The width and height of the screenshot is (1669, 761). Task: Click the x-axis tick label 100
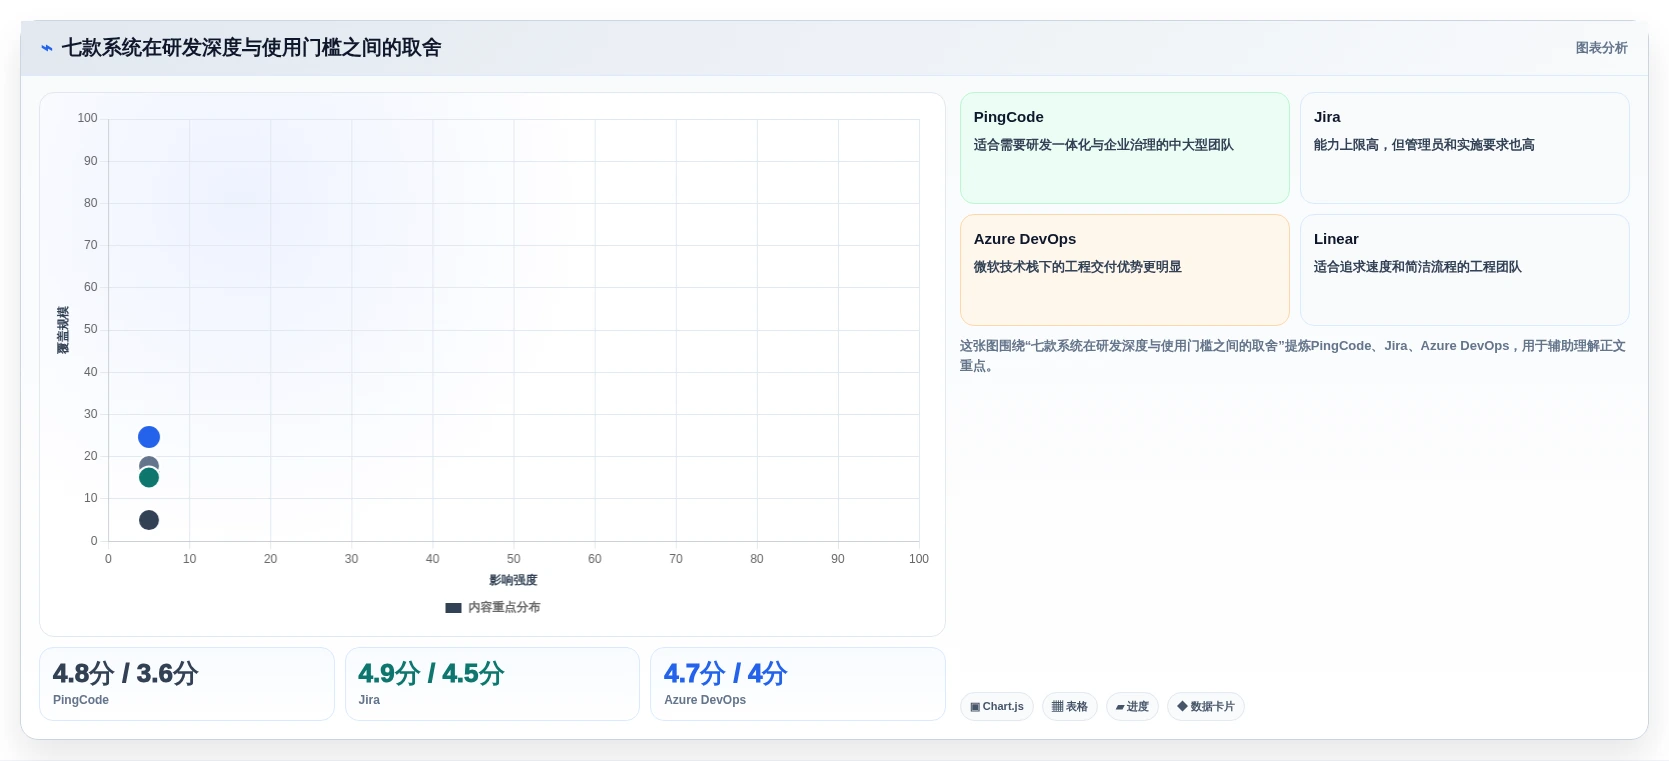918,559
